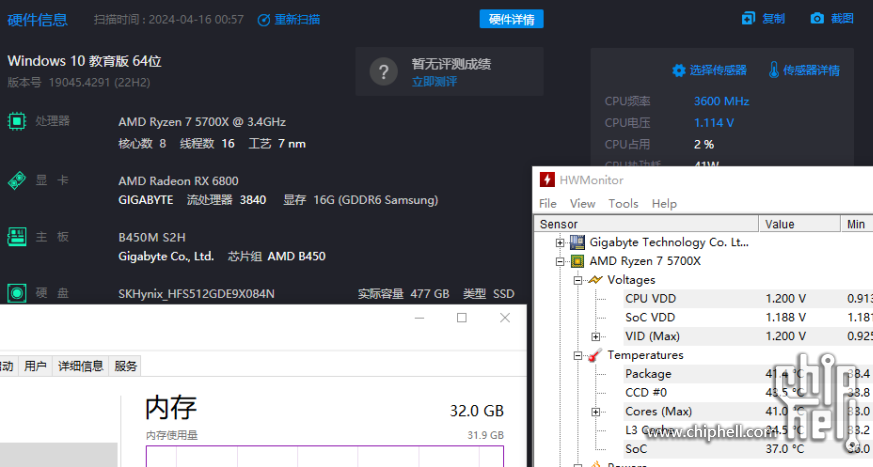Viewport: 873px width, 467px height.
Task: Click 32.0 GB memory total text
Action: point(477,411)
